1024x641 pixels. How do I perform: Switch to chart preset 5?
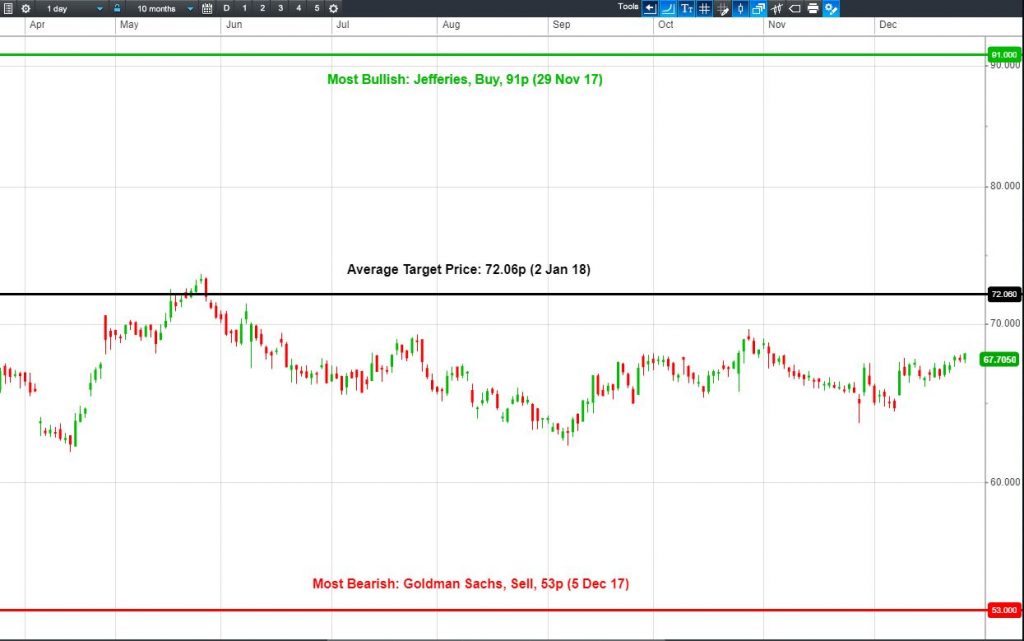(x=317, y=8)
